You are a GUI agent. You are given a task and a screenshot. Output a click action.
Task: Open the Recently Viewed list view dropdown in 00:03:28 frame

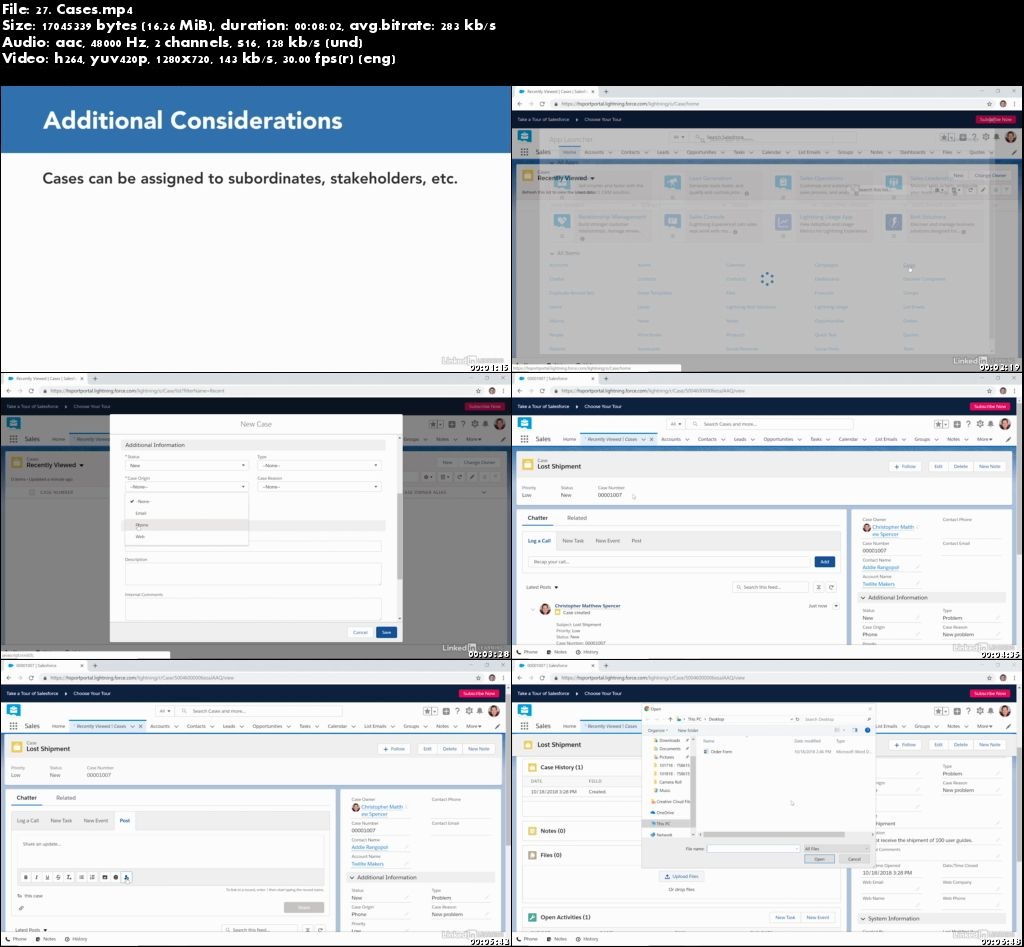coord(81,465)
